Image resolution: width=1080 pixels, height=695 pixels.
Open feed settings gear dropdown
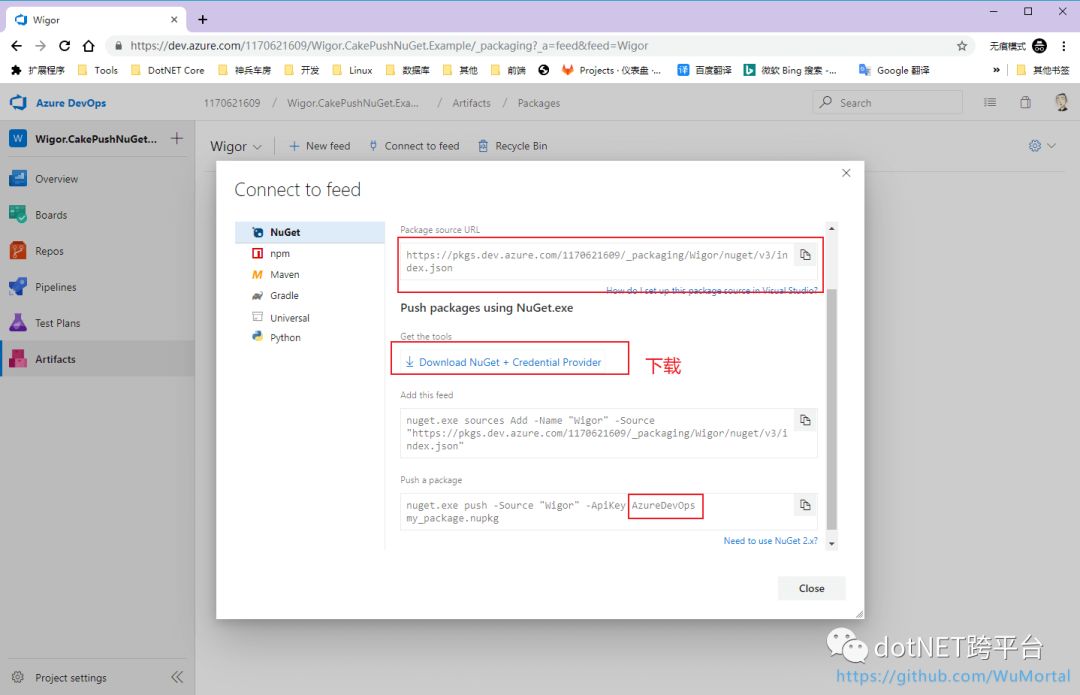point(1041,146)
